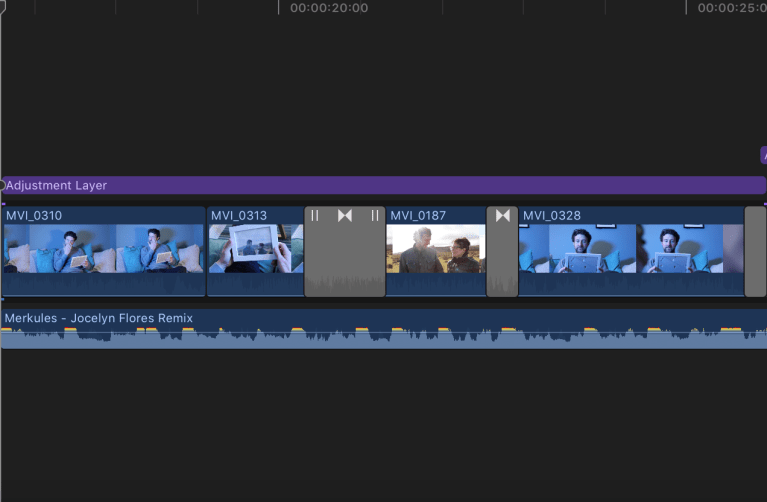Click the right trim handle of the first transition
The height and width of the screenshot is (502, 767).
[x=375, y=215]
